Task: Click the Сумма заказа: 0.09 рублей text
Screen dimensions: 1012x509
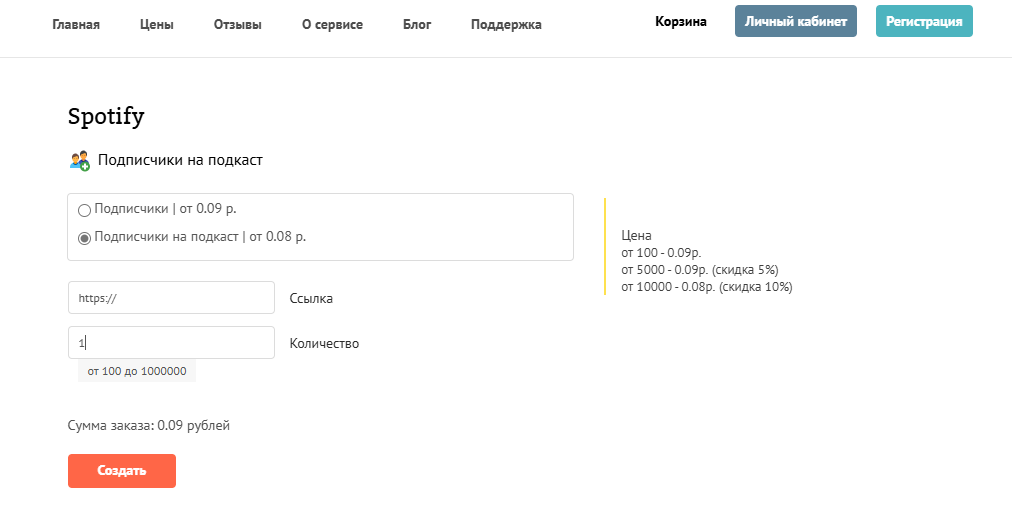Action: pyautogui.click(x=148, y=426)
